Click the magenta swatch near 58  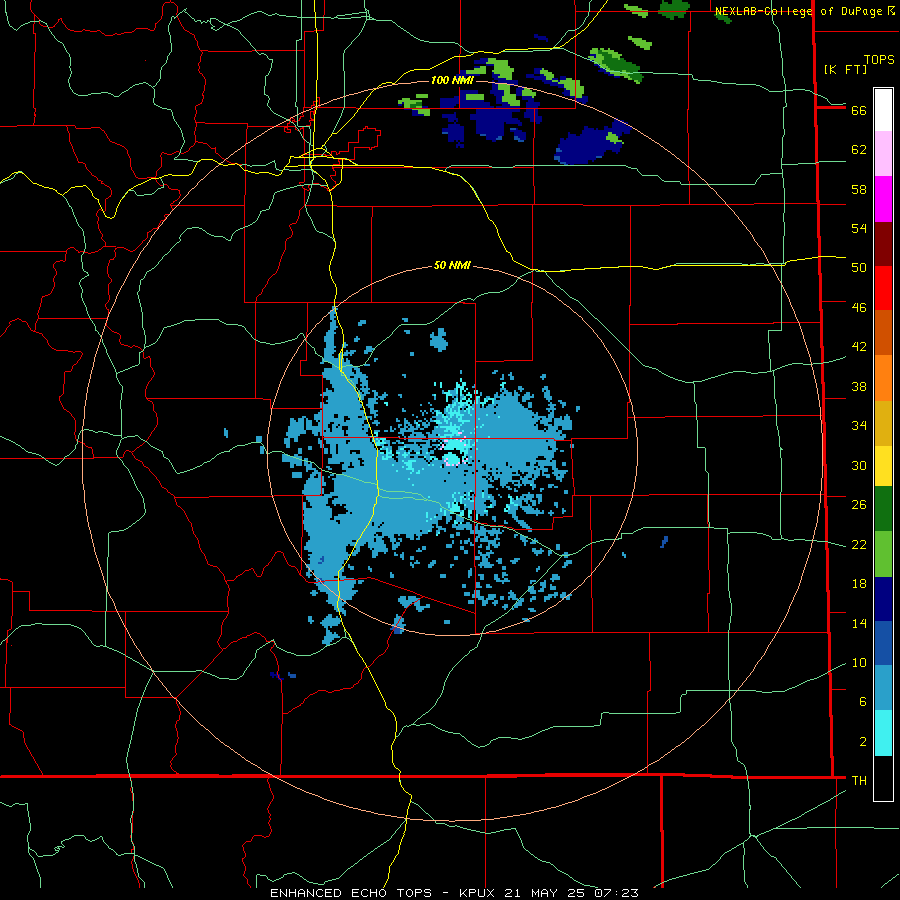point(883,199)
